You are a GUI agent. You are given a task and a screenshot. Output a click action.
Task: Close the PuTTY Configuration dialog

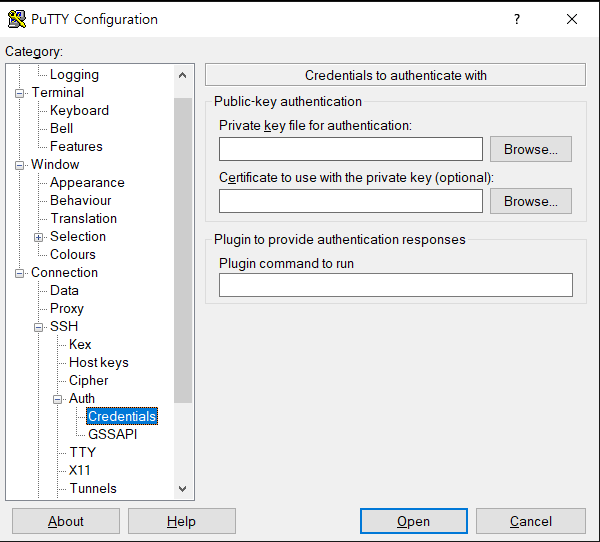click(x=572, y=19)
